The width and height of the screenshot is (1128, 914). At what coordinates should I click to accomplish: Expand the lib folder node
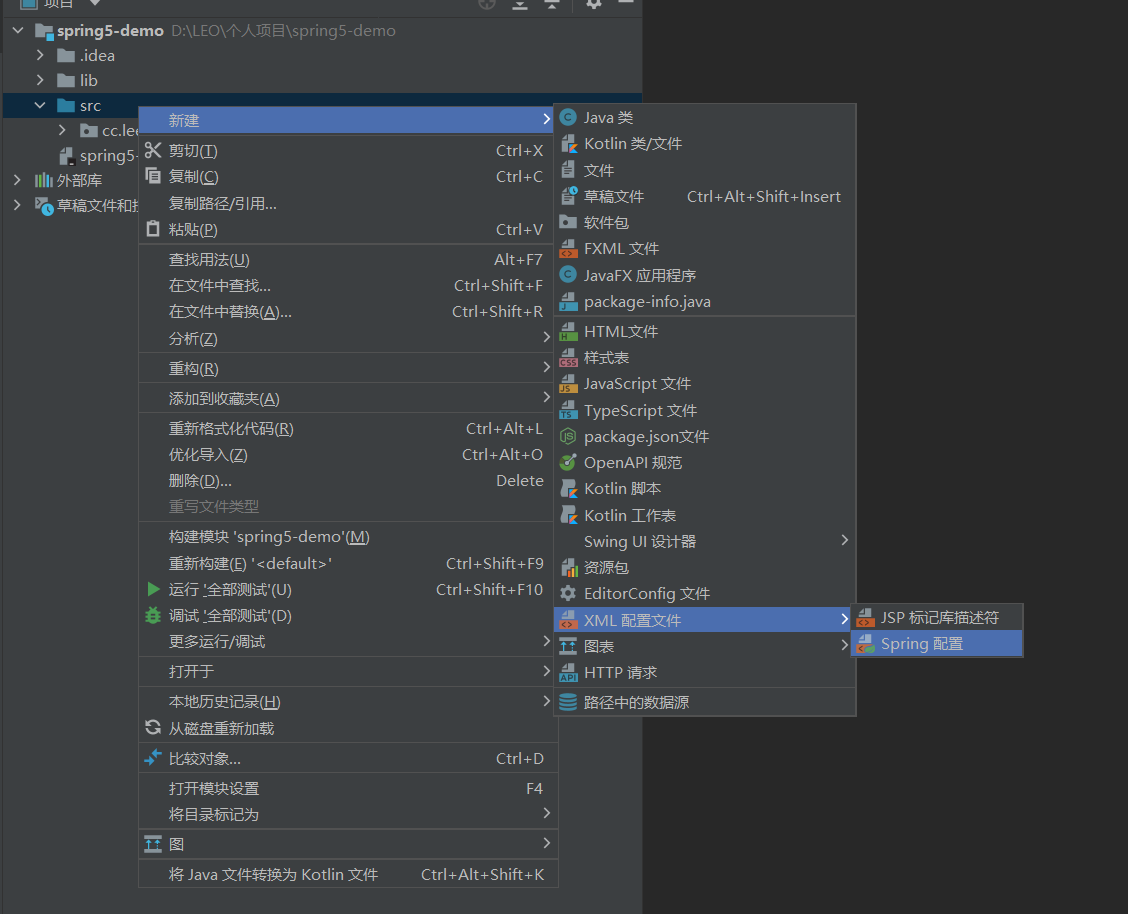click(x=40, y=81)
